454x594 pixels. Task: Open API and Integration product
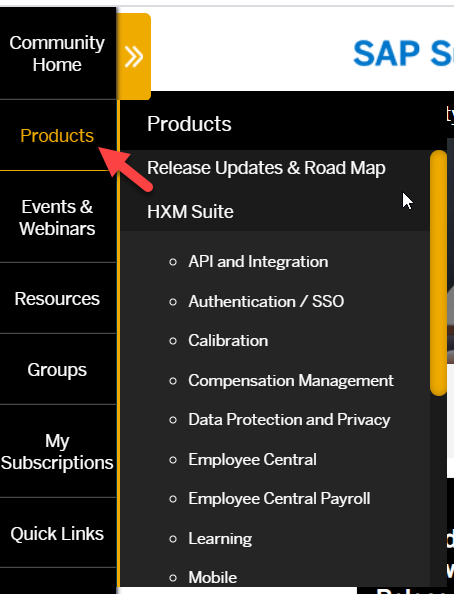point(258,261)
